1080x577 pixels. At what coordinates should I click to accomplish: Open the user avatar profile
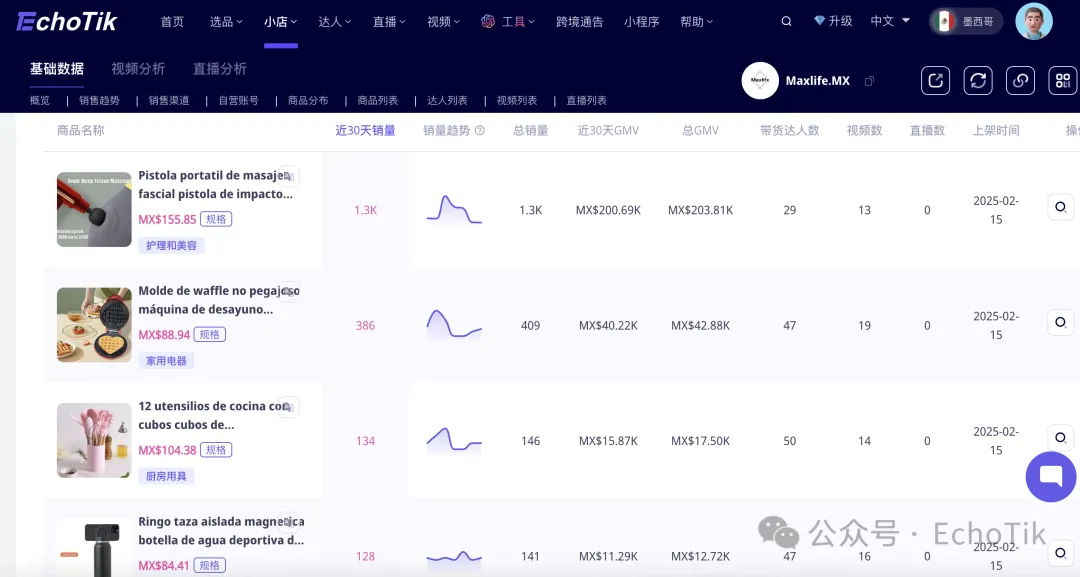coord(1033,21)
